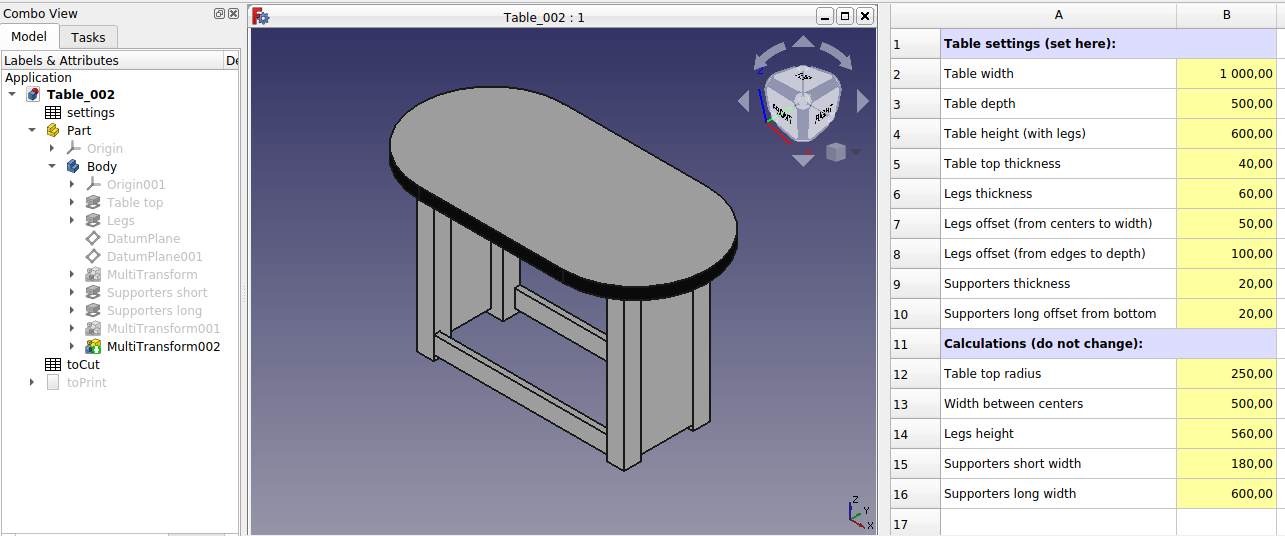Expand the Origin node under Part
1285x536 pixels.
(52, 149)
